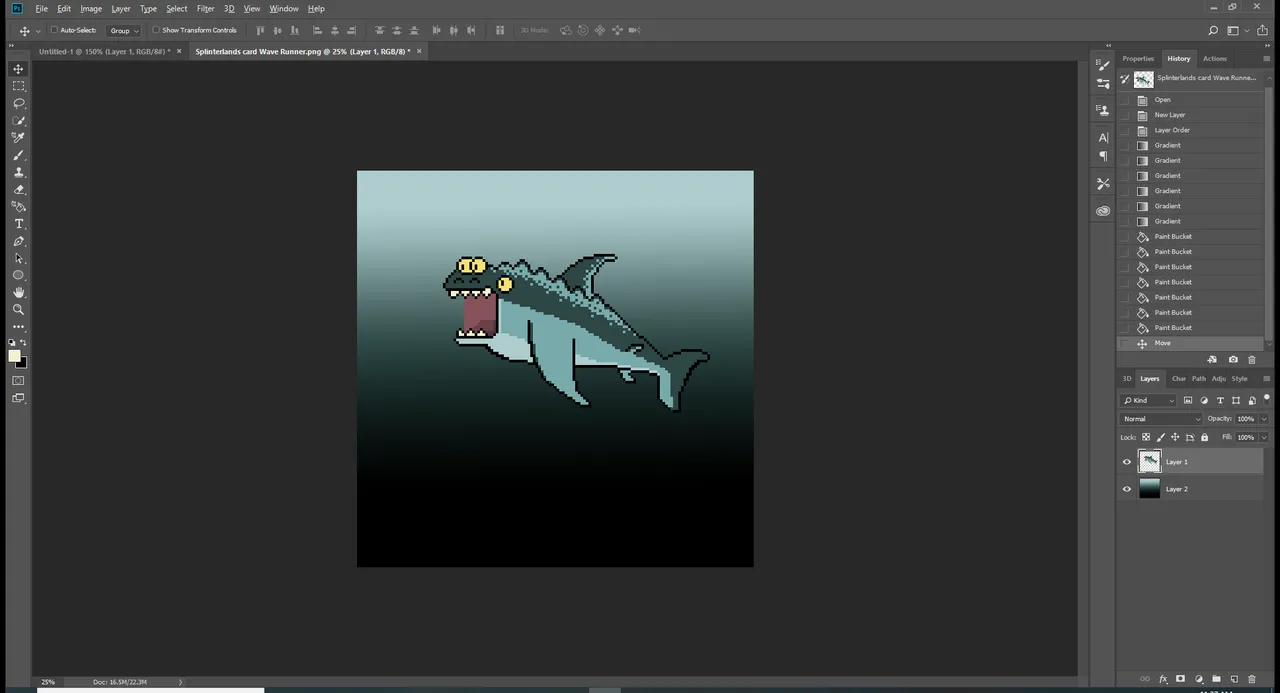Image resolution: width=1280 pixels, height=693 pixels.
Task: Open the Group auto-select dropdown
Action: [124, 31]
